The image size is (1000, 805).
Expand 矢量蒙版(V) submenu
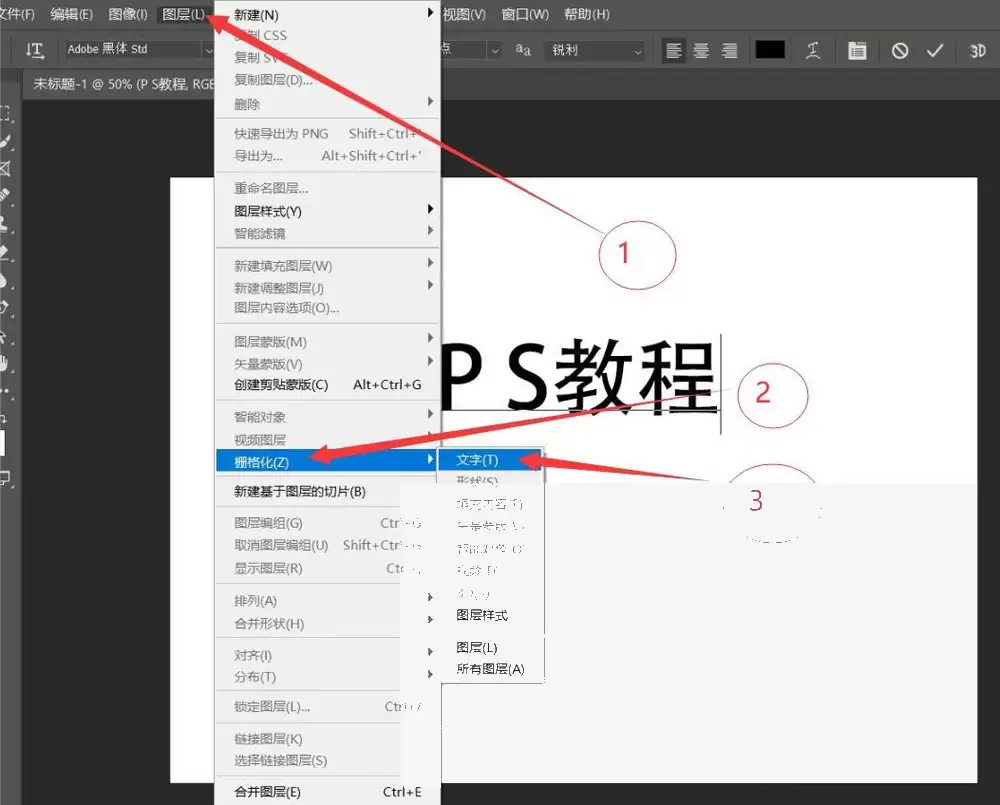pos(328,364)
